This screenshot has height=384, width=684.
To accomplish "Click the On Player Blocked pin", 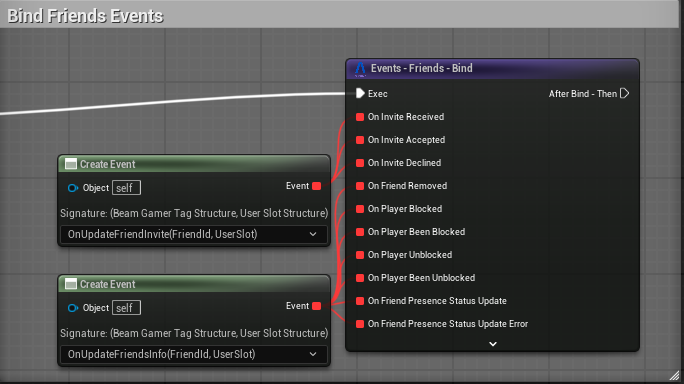I will click(x=360, y=209).
